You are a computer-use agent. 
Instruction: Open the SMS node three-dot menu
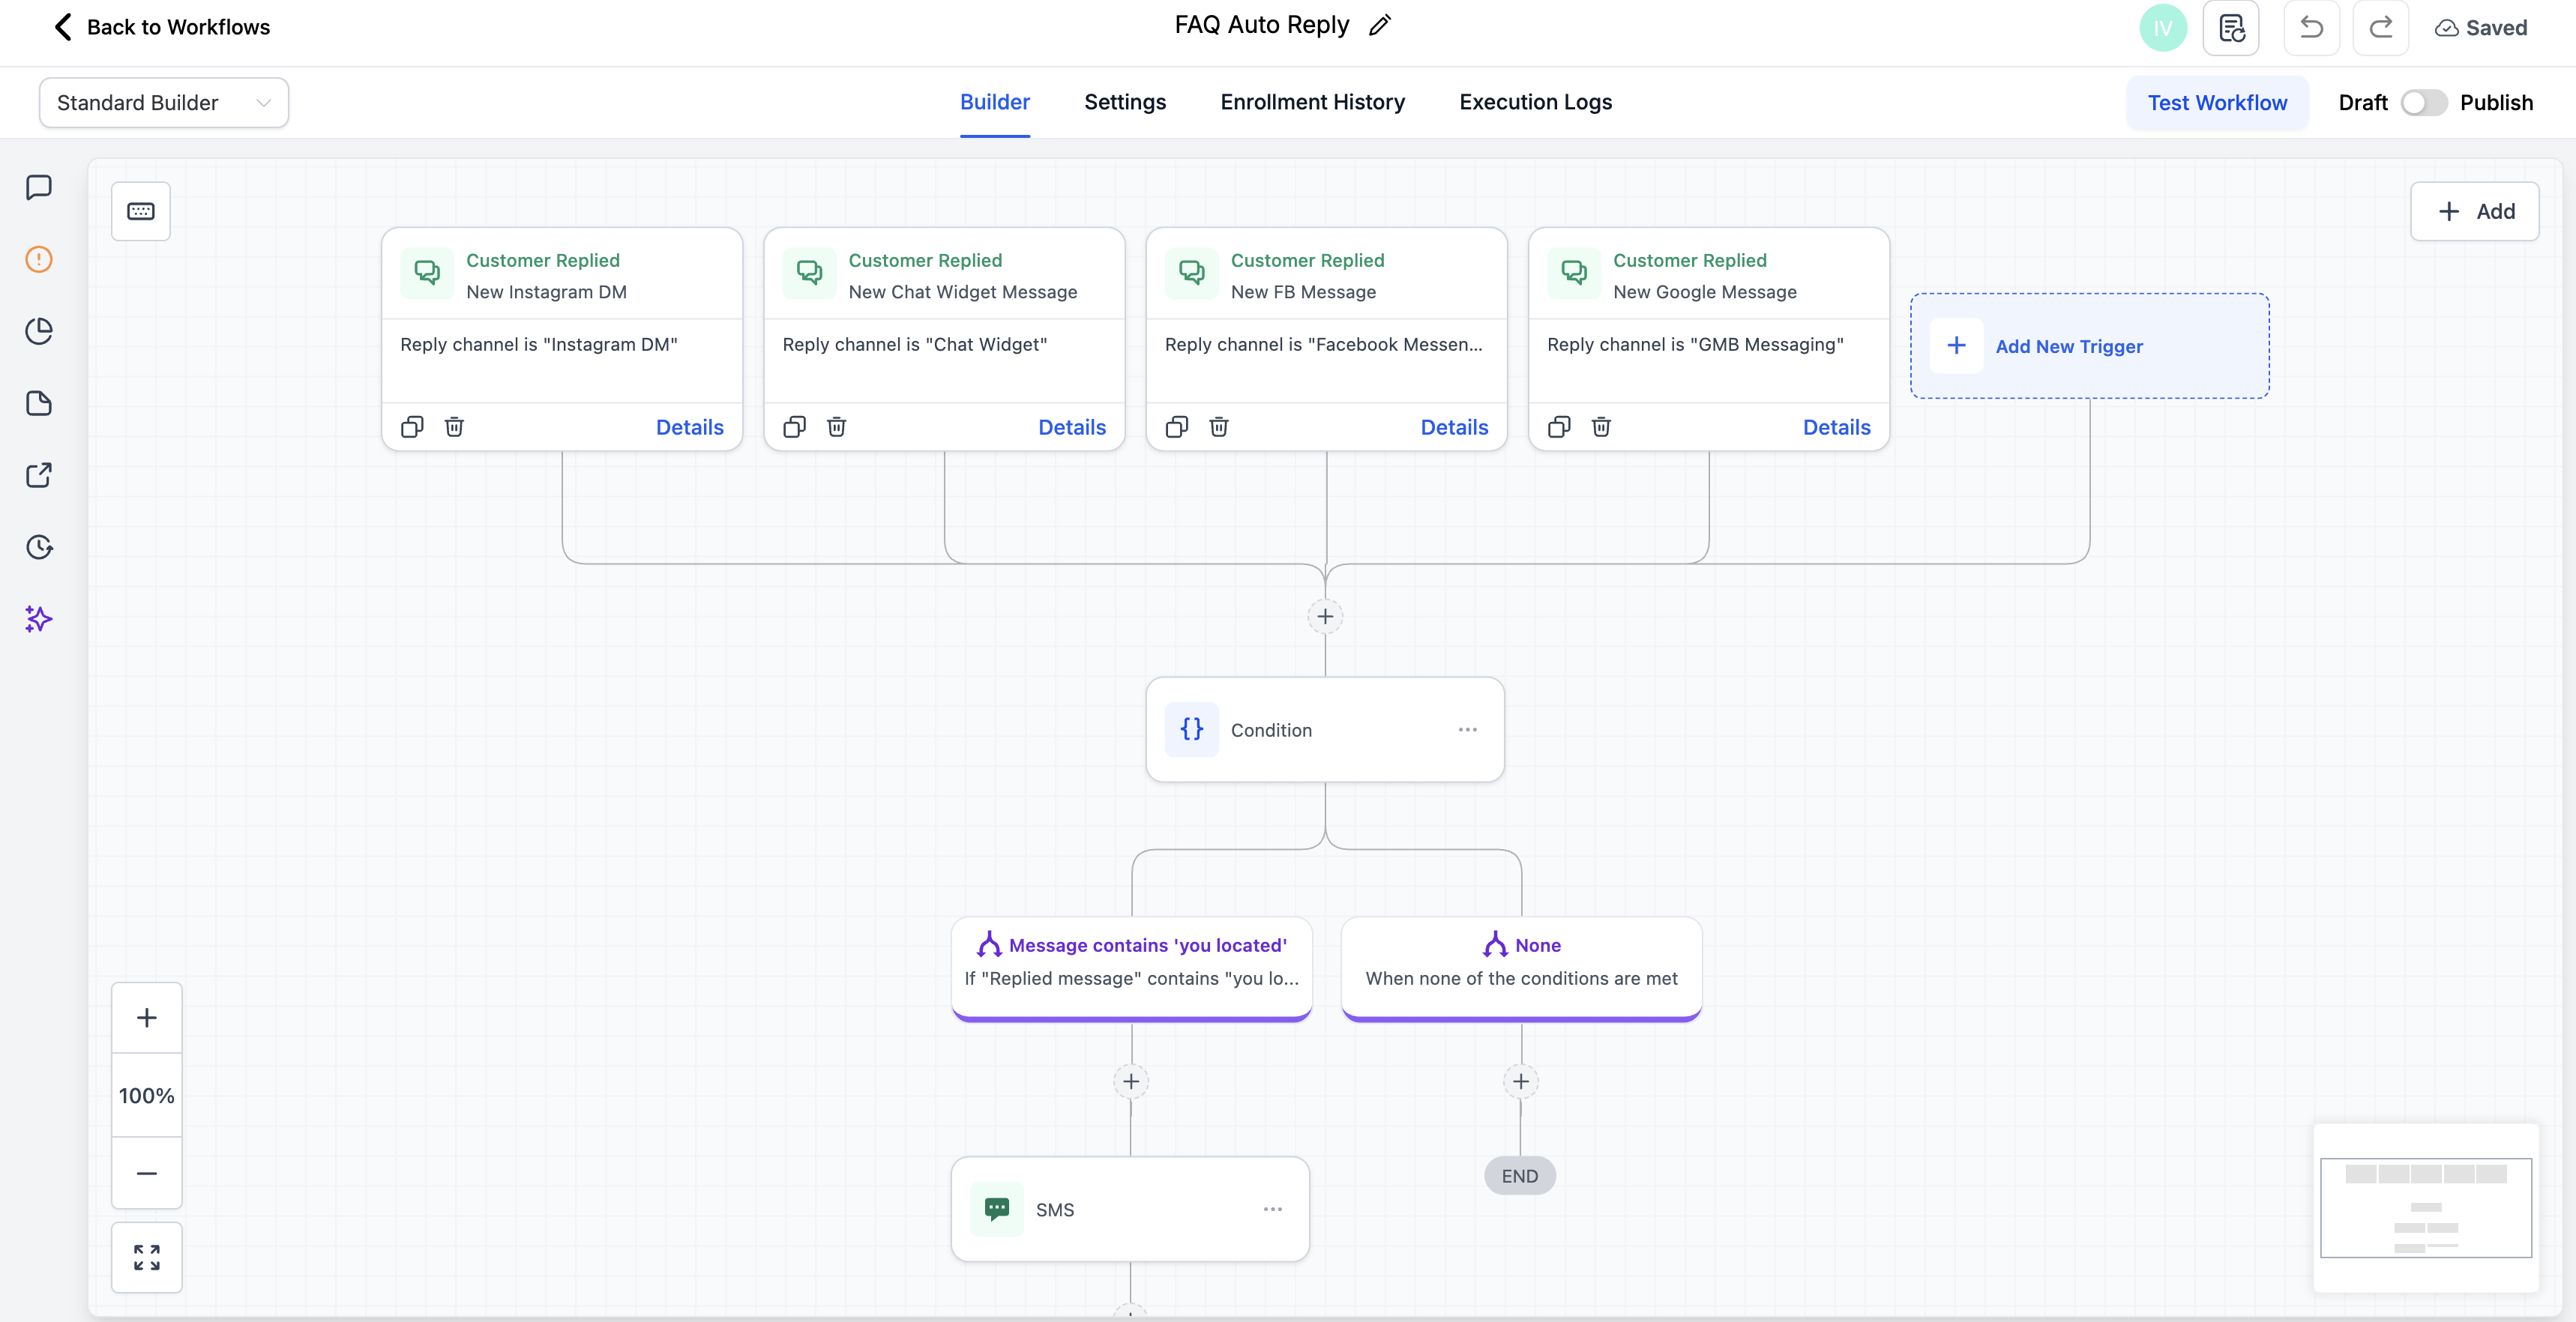1272,1209
